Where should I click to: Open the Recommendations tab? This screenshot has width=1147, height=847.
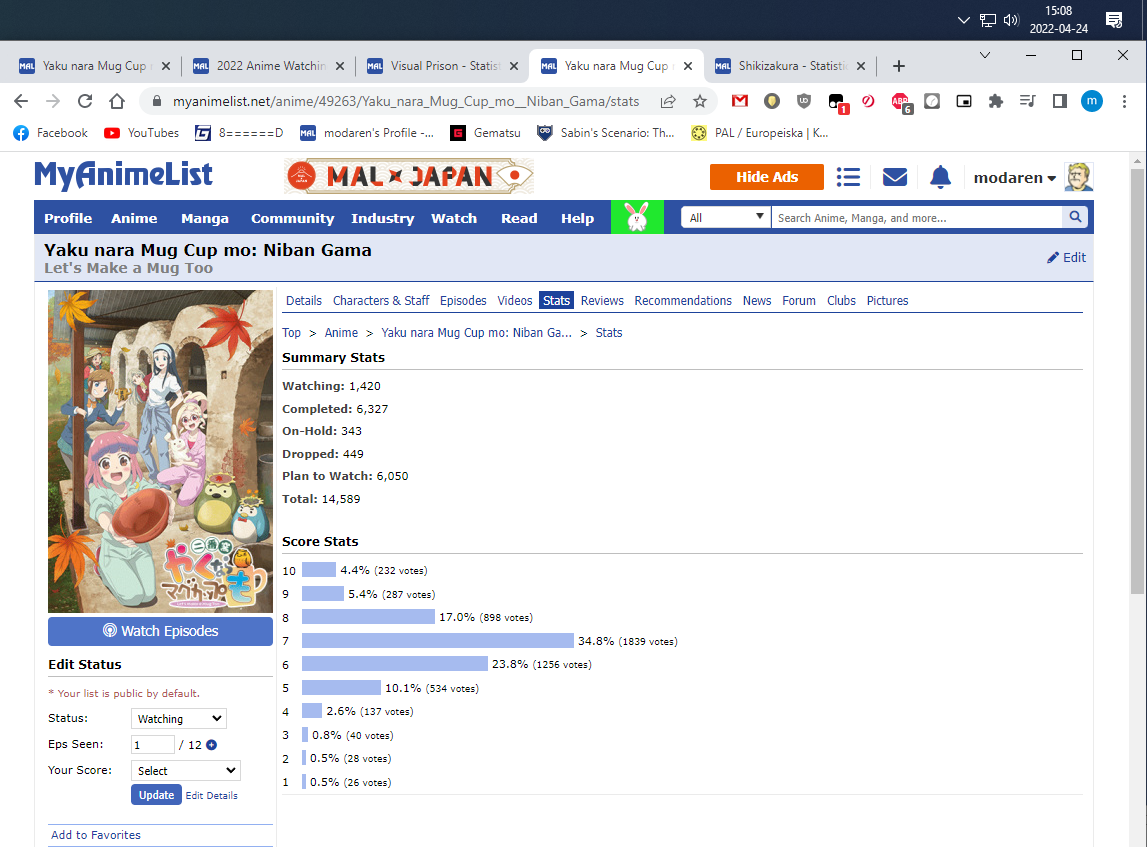(682, 301)
